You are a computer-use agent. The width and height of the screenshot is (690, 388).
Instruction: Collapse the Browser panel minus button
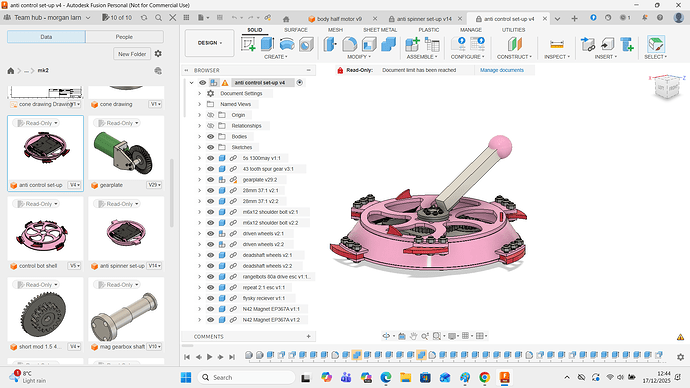click(x=308, y=70)
